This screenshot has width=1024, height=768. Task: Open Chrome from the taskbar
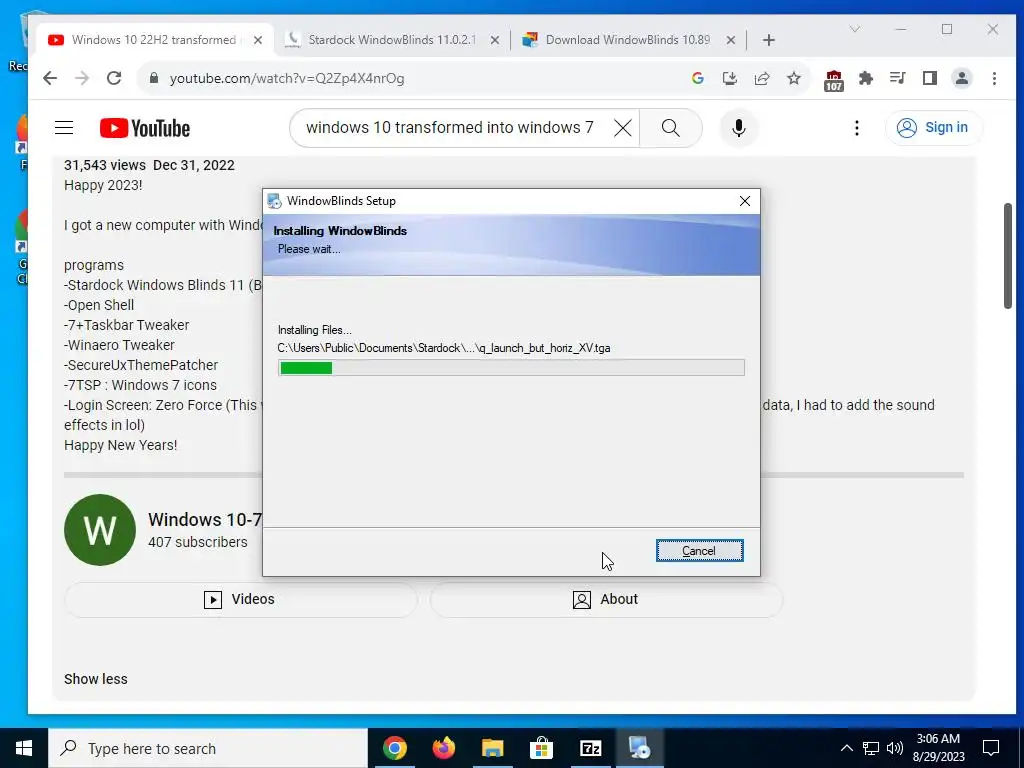point(394,748)
